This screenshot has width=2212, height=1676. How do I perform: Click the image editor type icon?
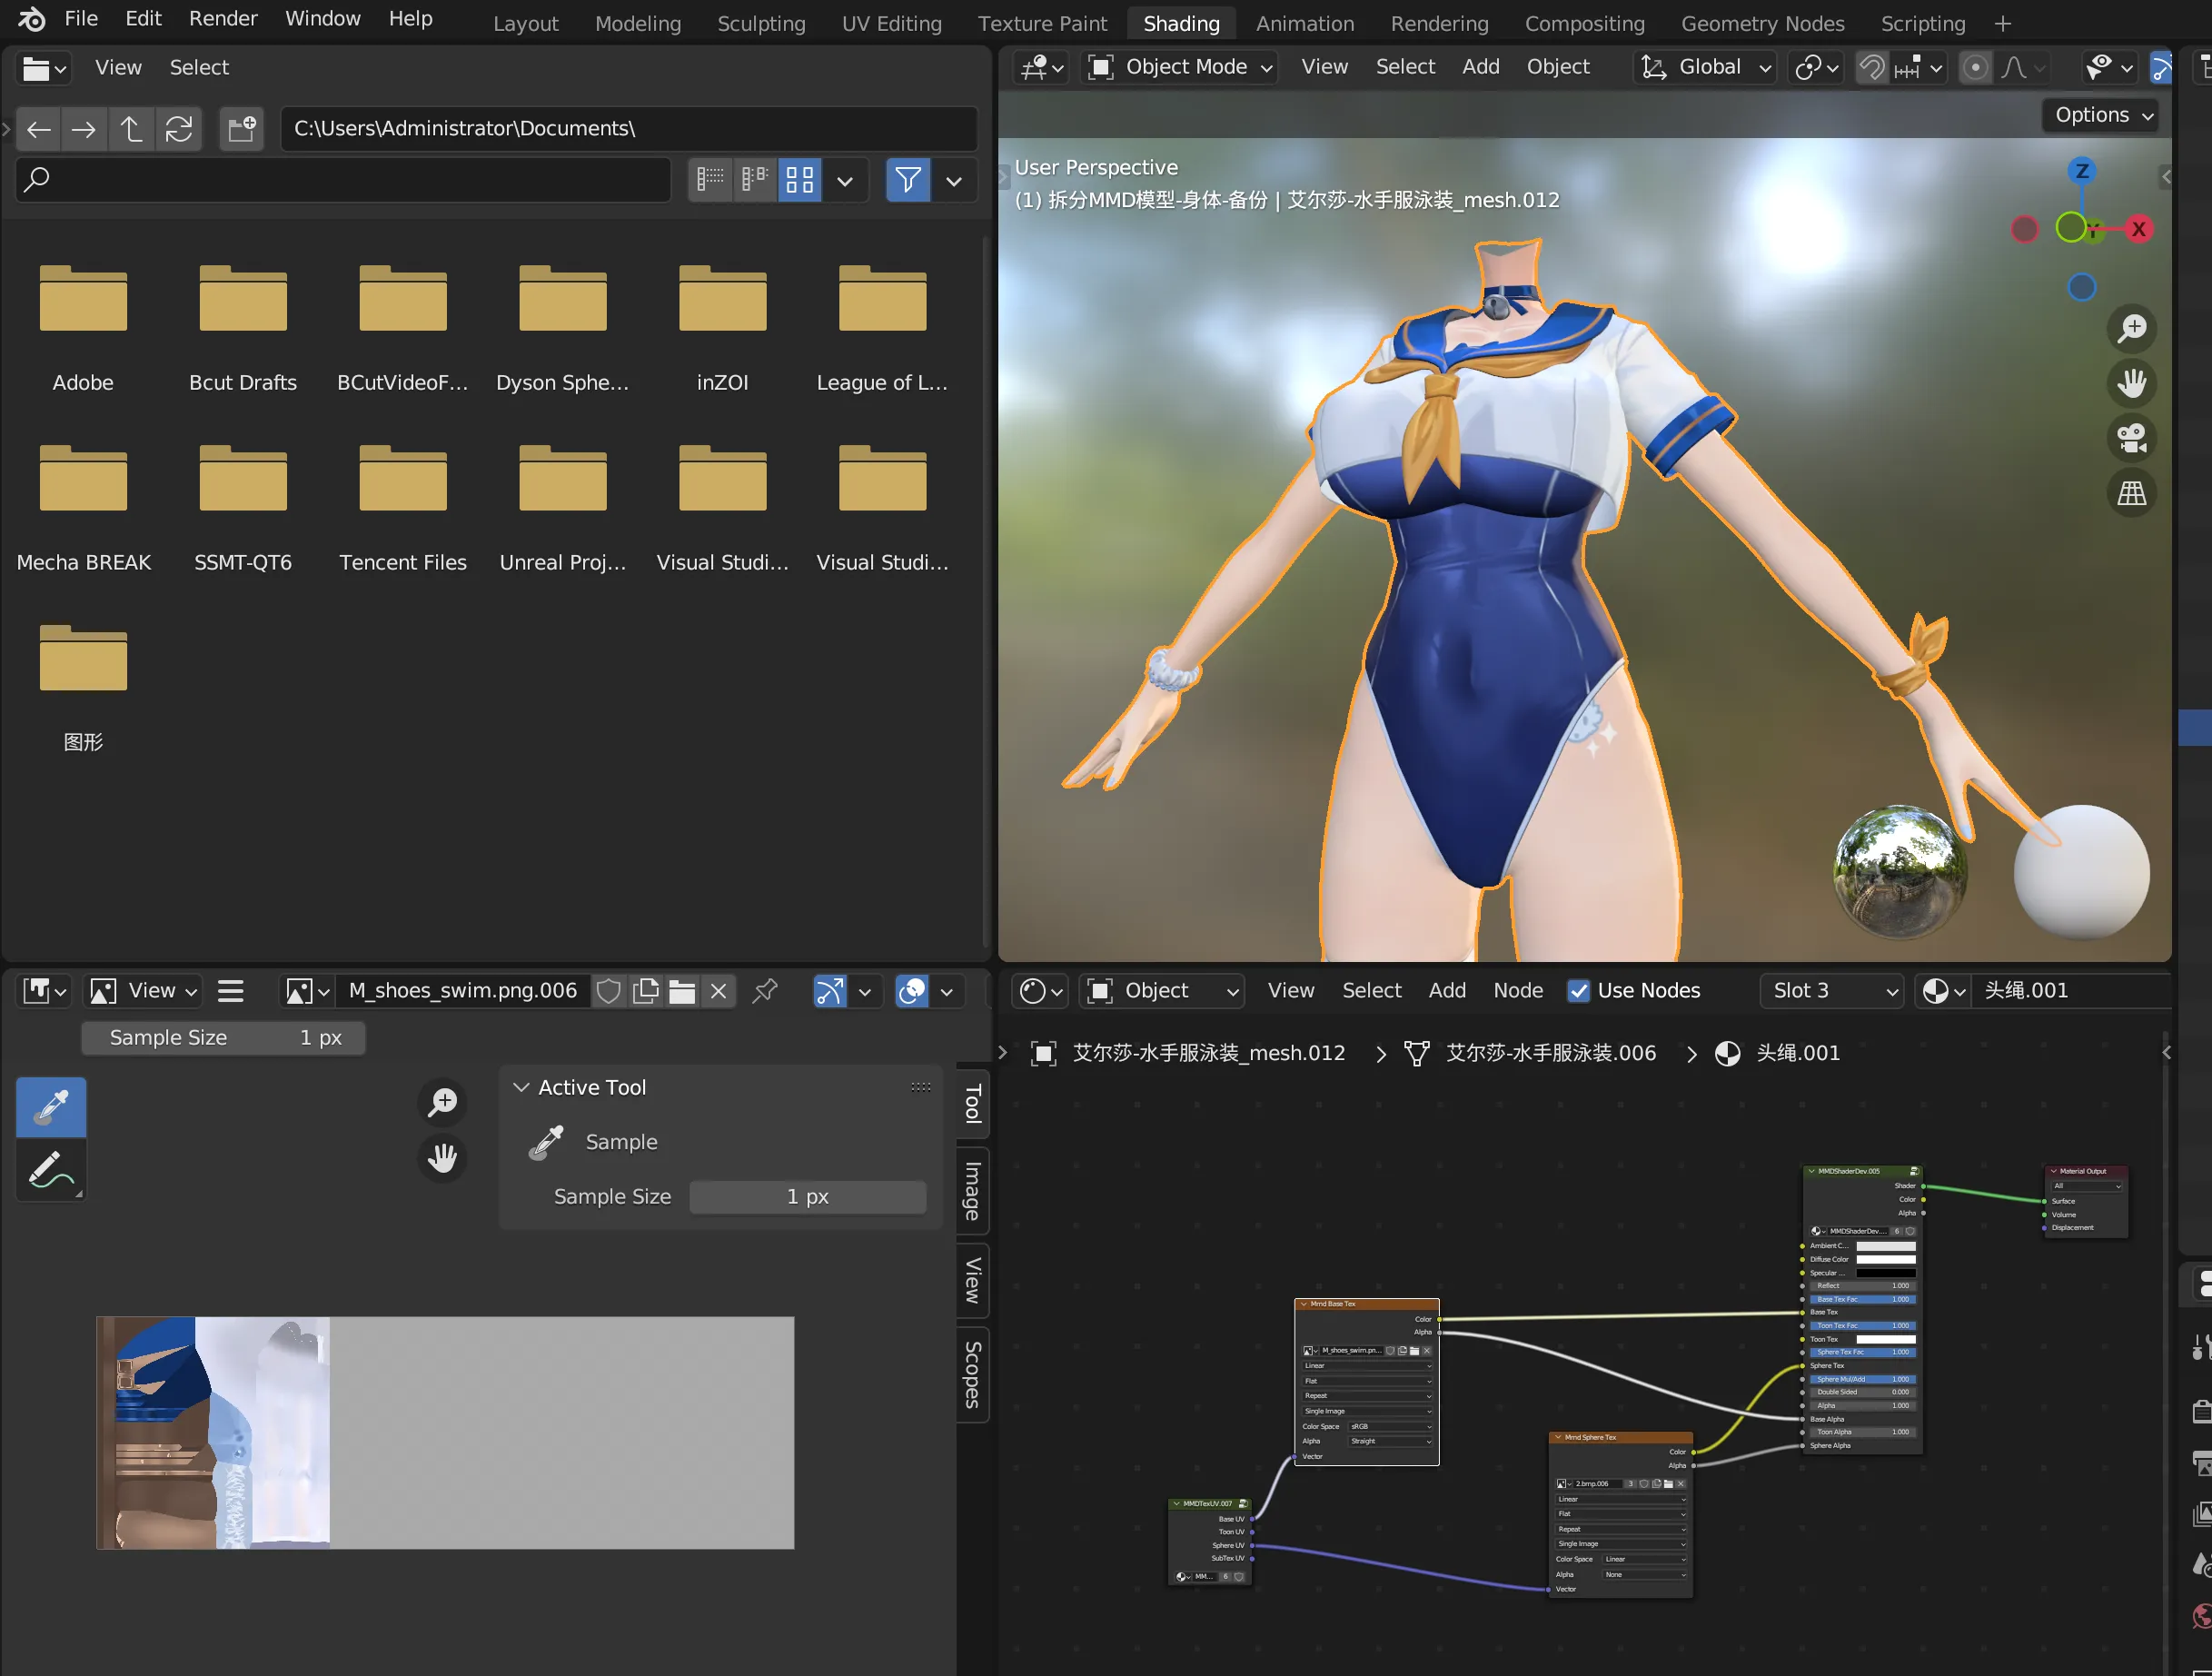click(x=44, y=991)
